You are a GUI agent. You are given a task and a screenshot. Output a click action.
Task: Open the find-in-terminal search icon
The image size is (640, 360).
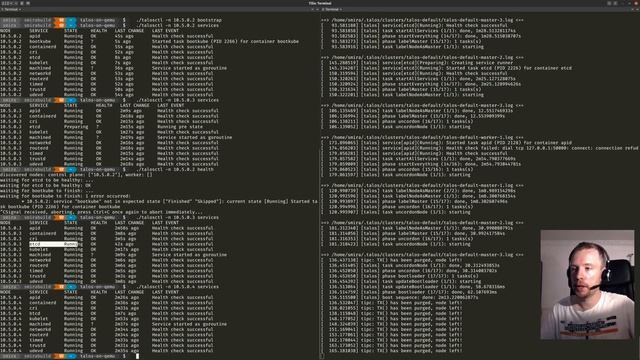click(x=609, y=3)
